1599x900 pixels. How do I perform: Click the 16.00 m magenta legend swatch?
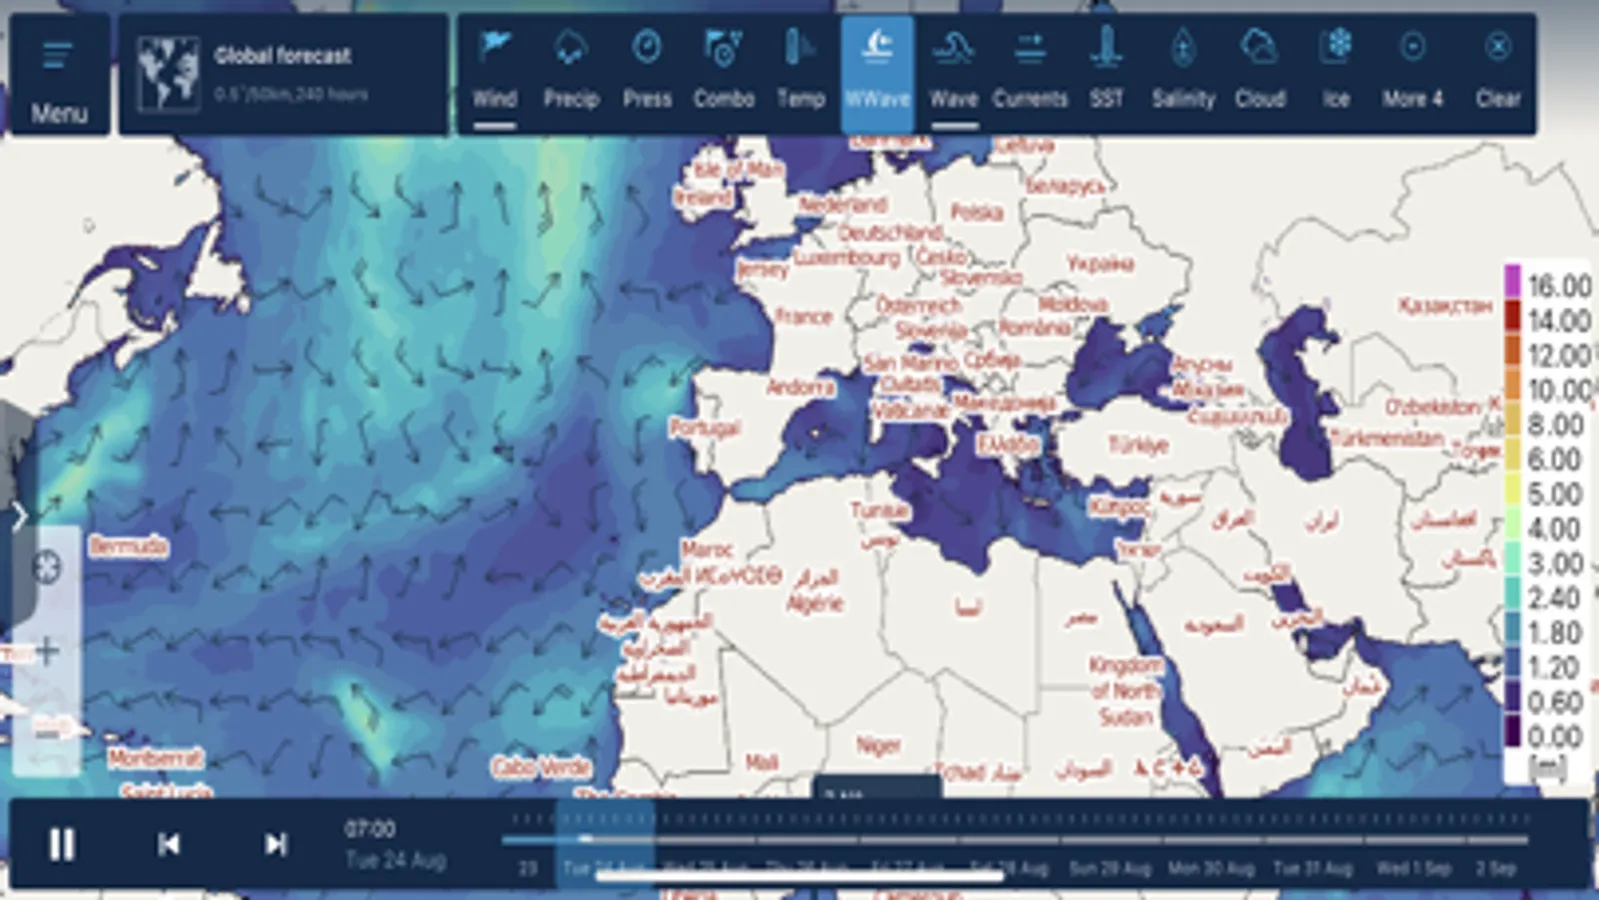pos(1512,282)
